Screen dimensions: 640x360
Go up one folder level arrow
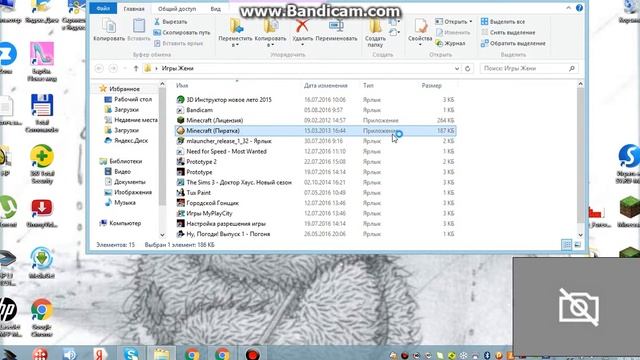click(x=136, y=69)
